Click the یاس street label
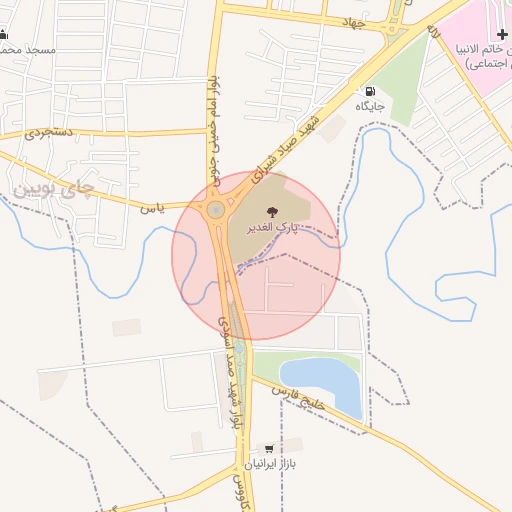The image size is (512, 512). pyautogui.click(x=152, y=209)
